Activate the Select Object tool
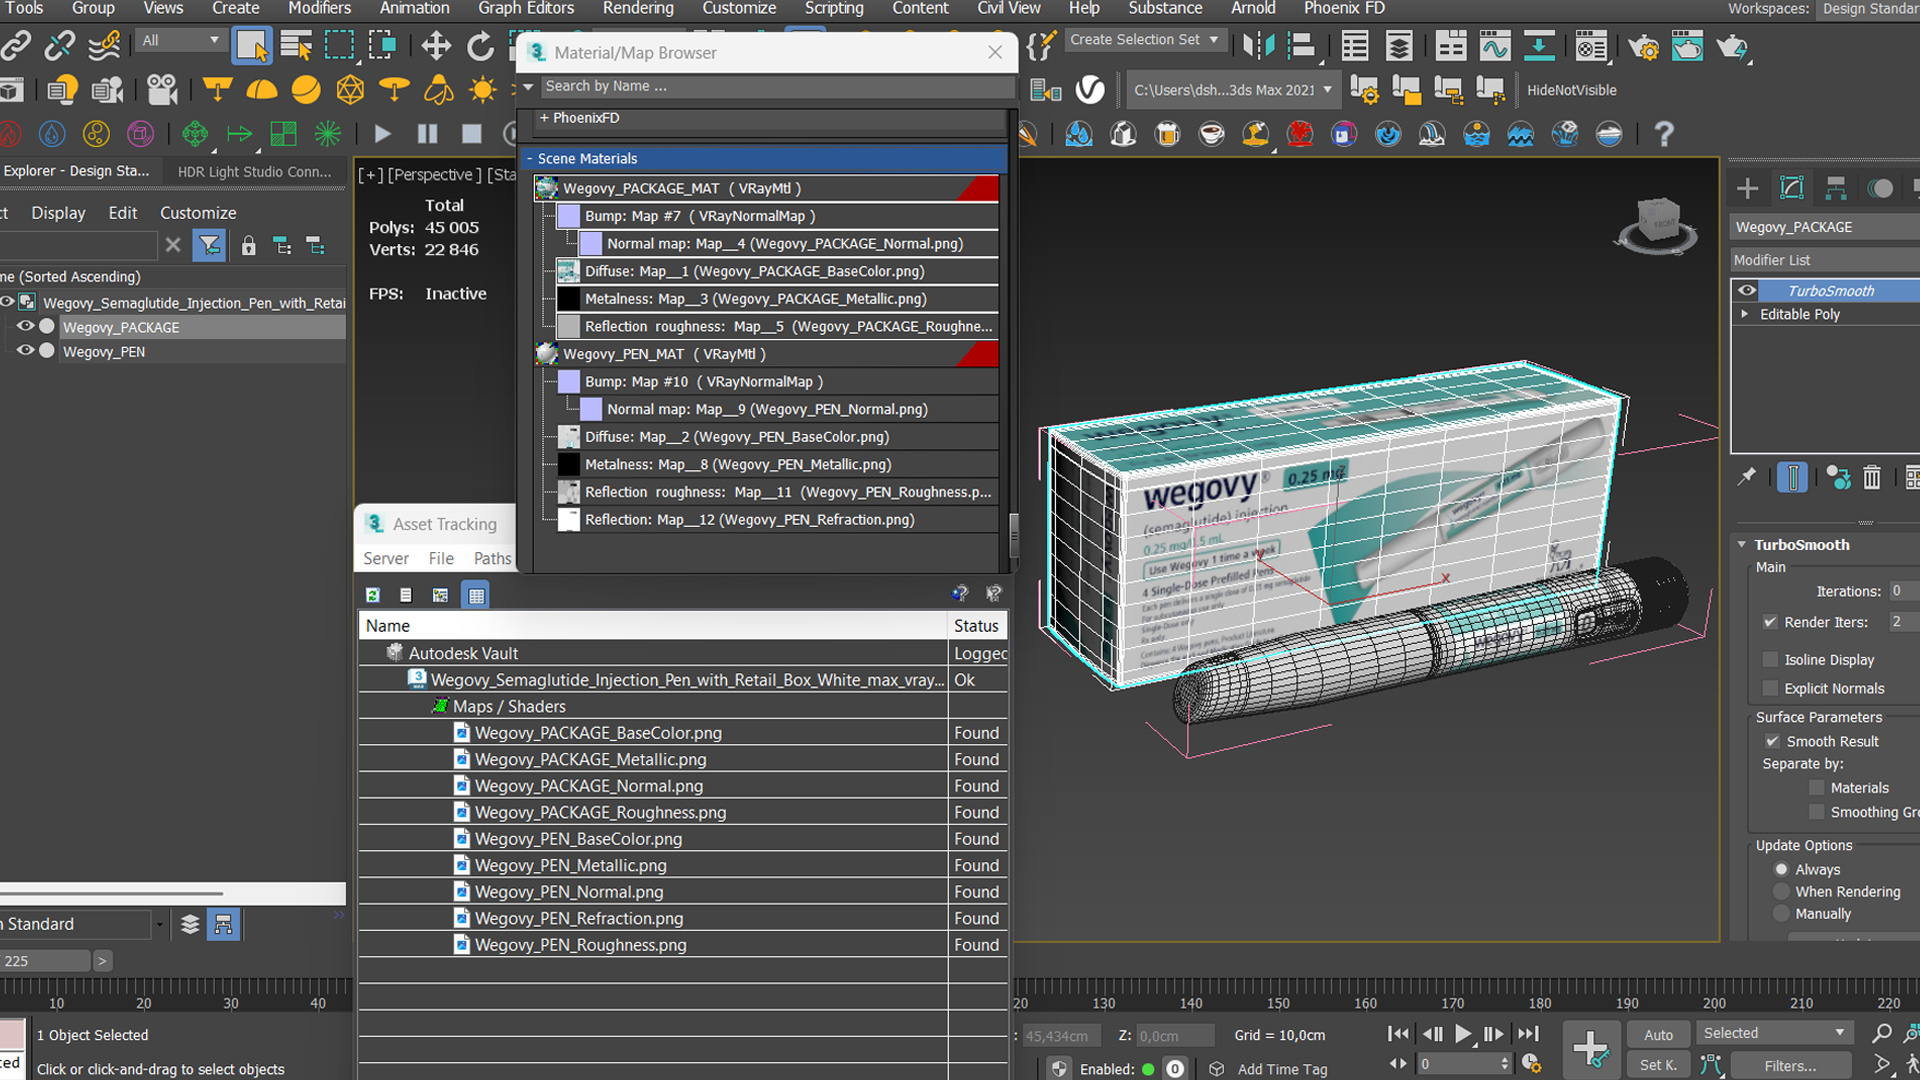This screenshot has height=1080, width=1920. tap(251, 46)
